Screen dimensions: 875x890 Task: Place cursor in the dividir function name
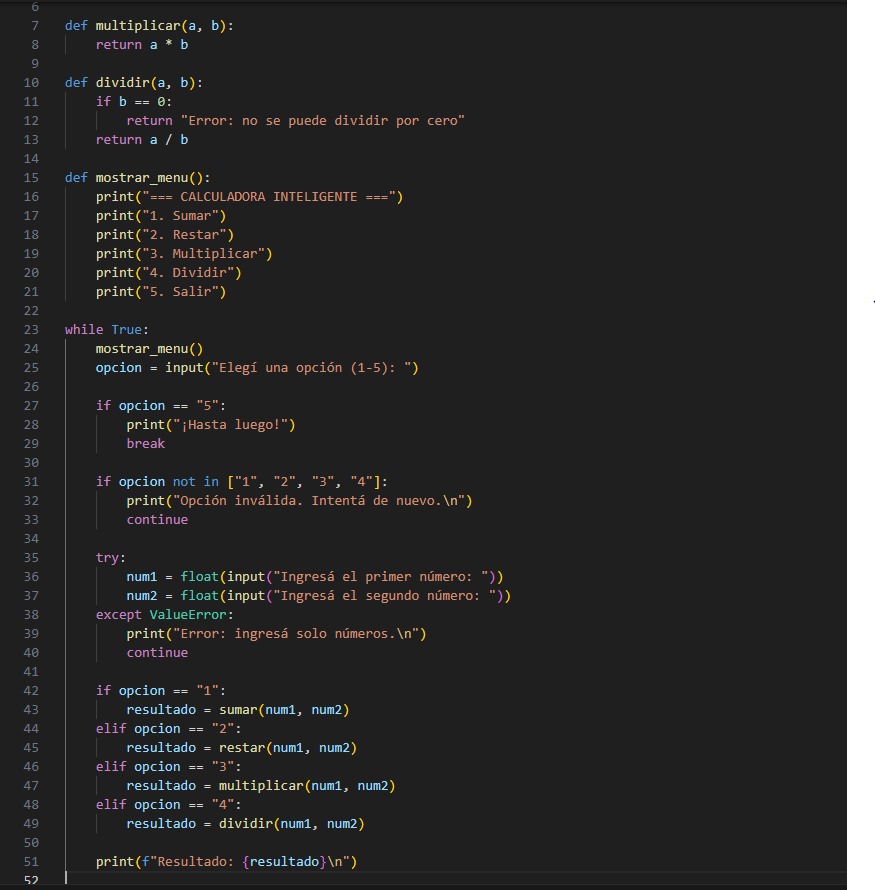124,82
